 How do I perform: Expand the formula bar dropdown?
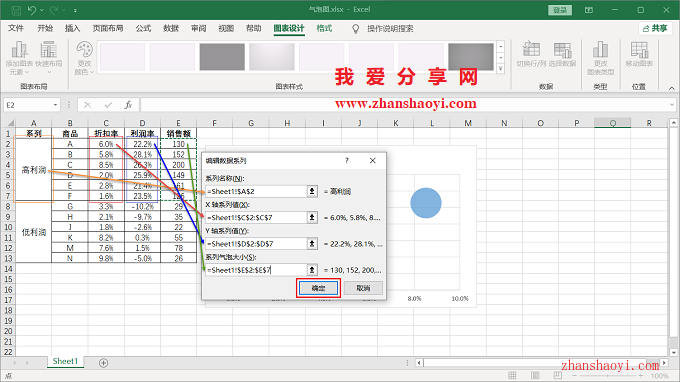672,104
